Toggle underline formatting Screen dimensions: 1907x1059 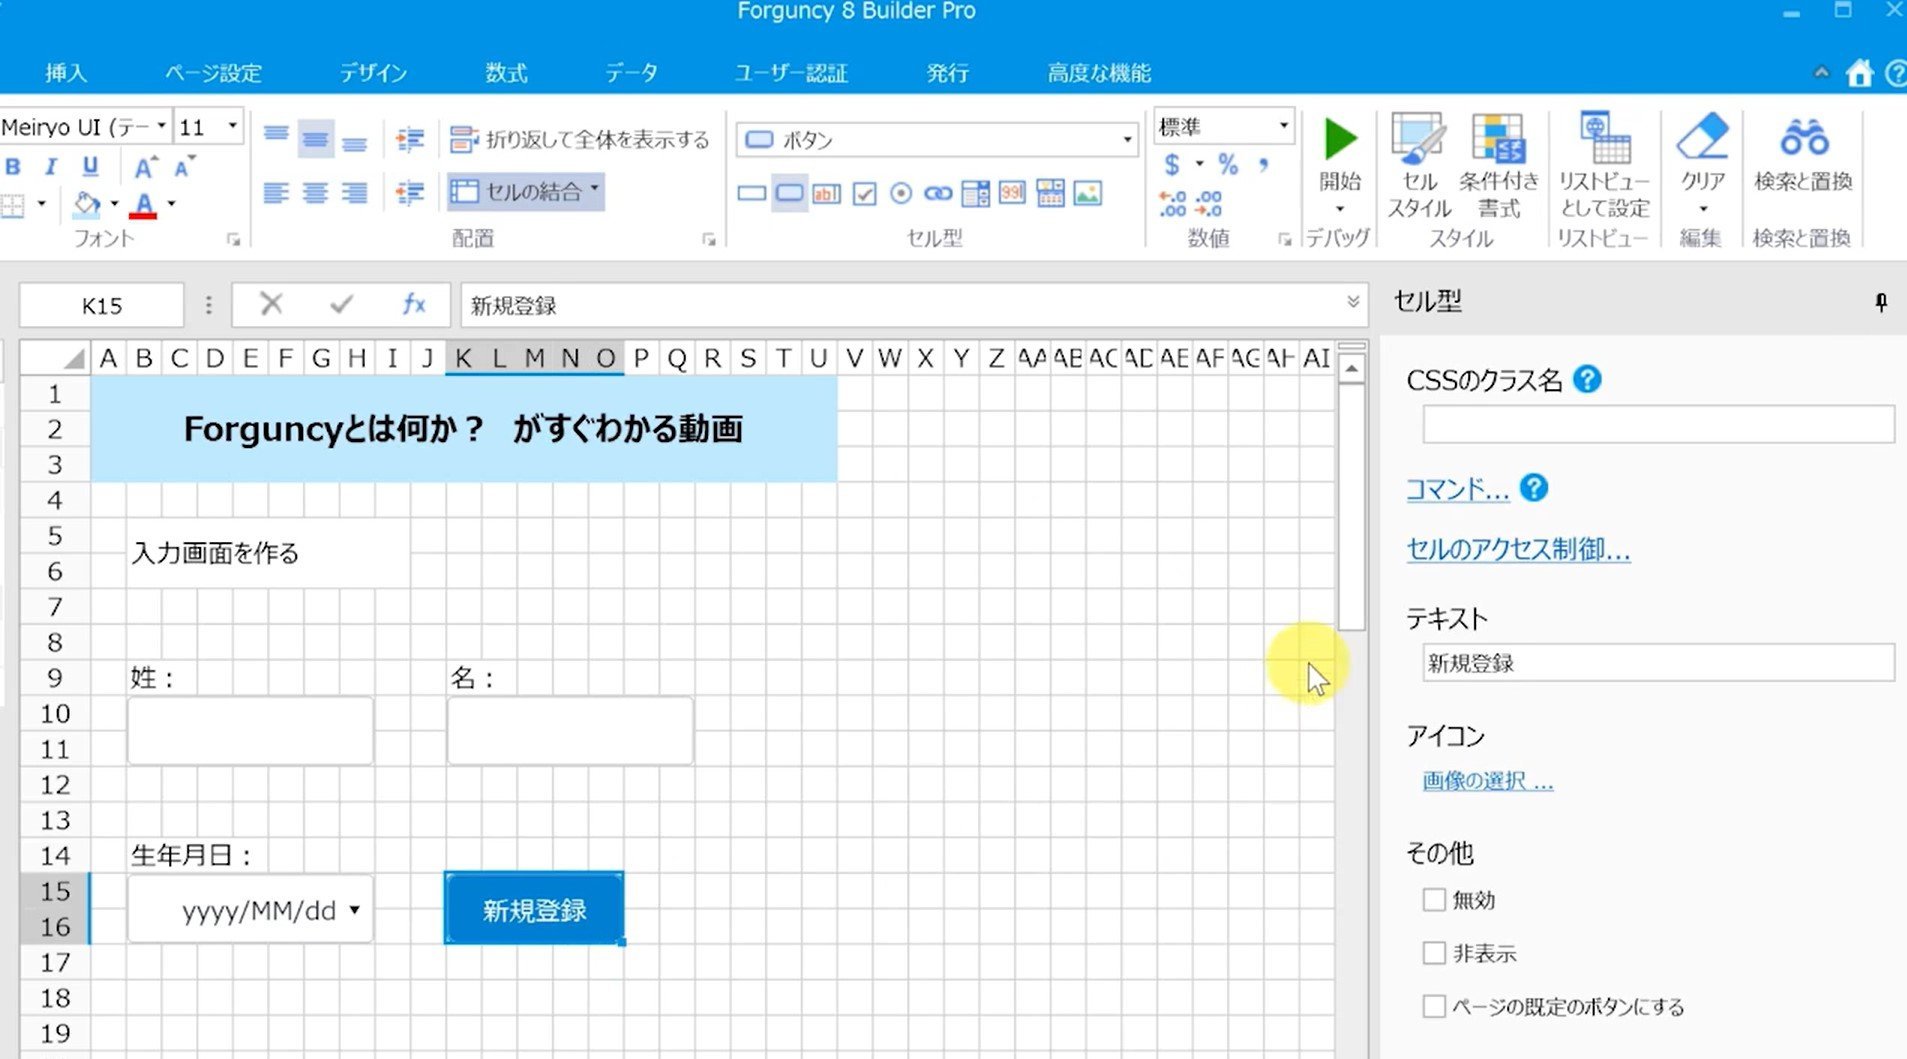coord(90,167)
